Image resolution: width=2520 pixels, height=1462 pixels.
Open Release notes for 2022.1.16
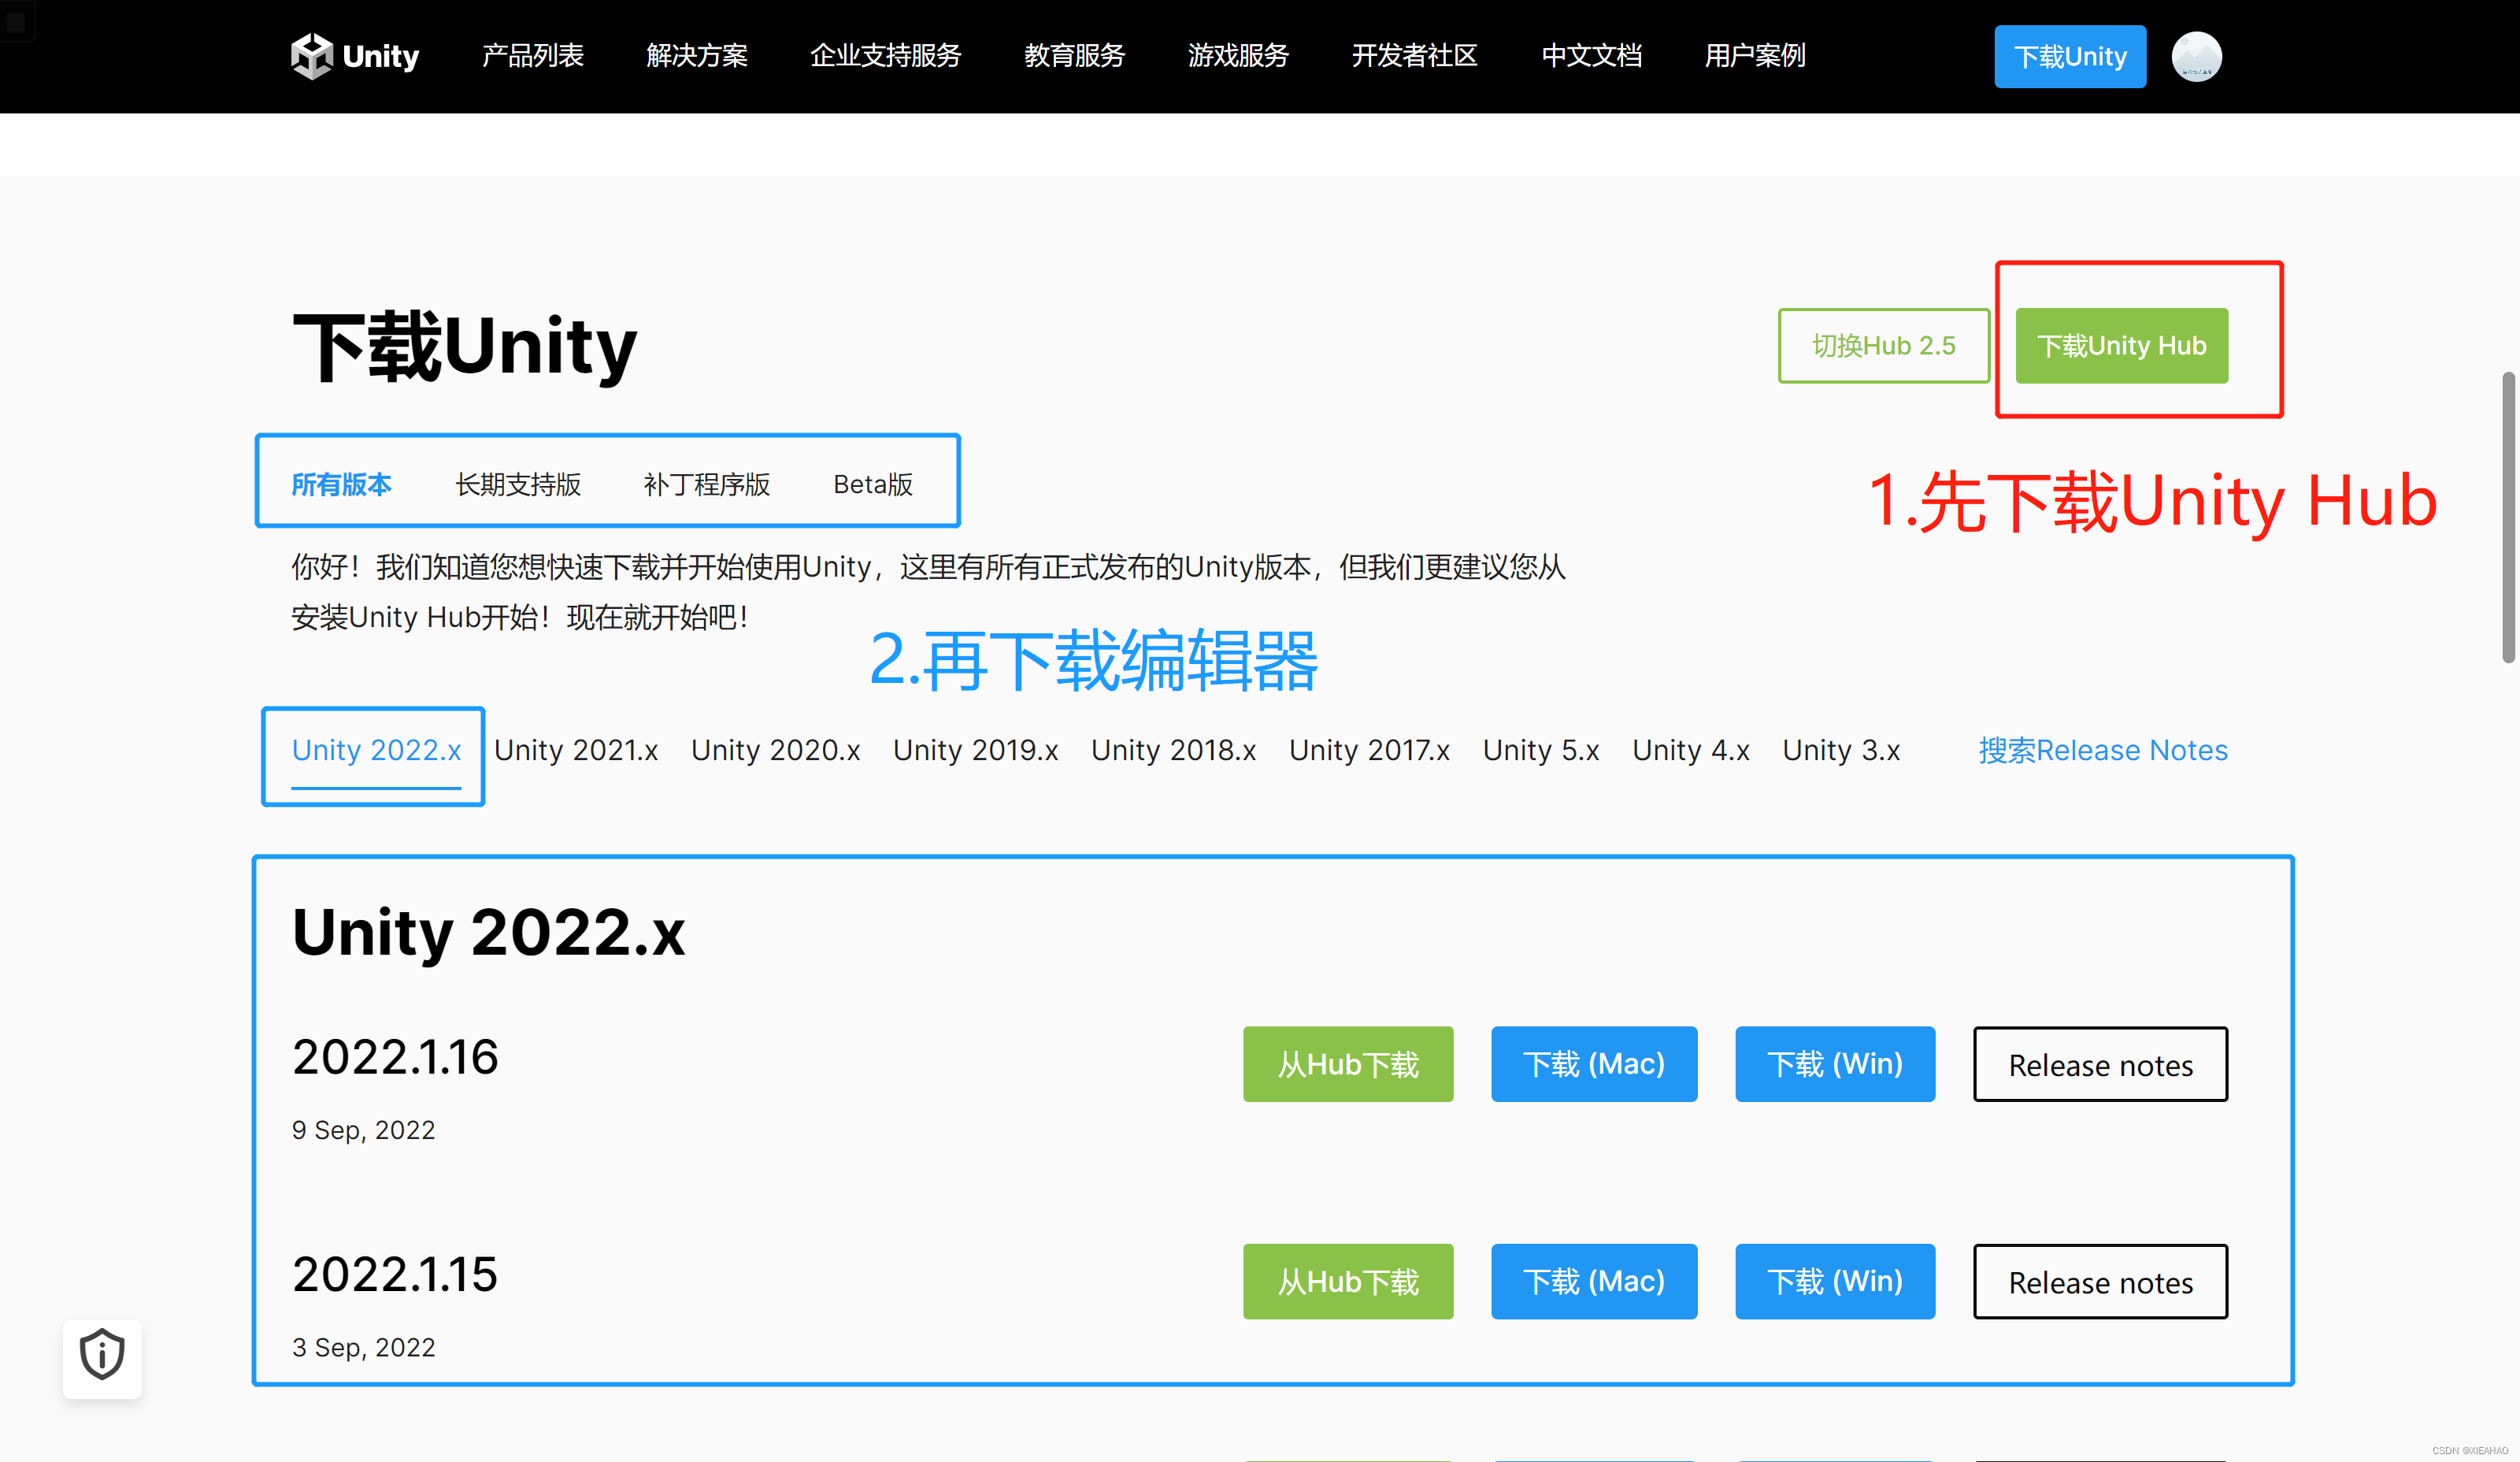point(2100,1064)
